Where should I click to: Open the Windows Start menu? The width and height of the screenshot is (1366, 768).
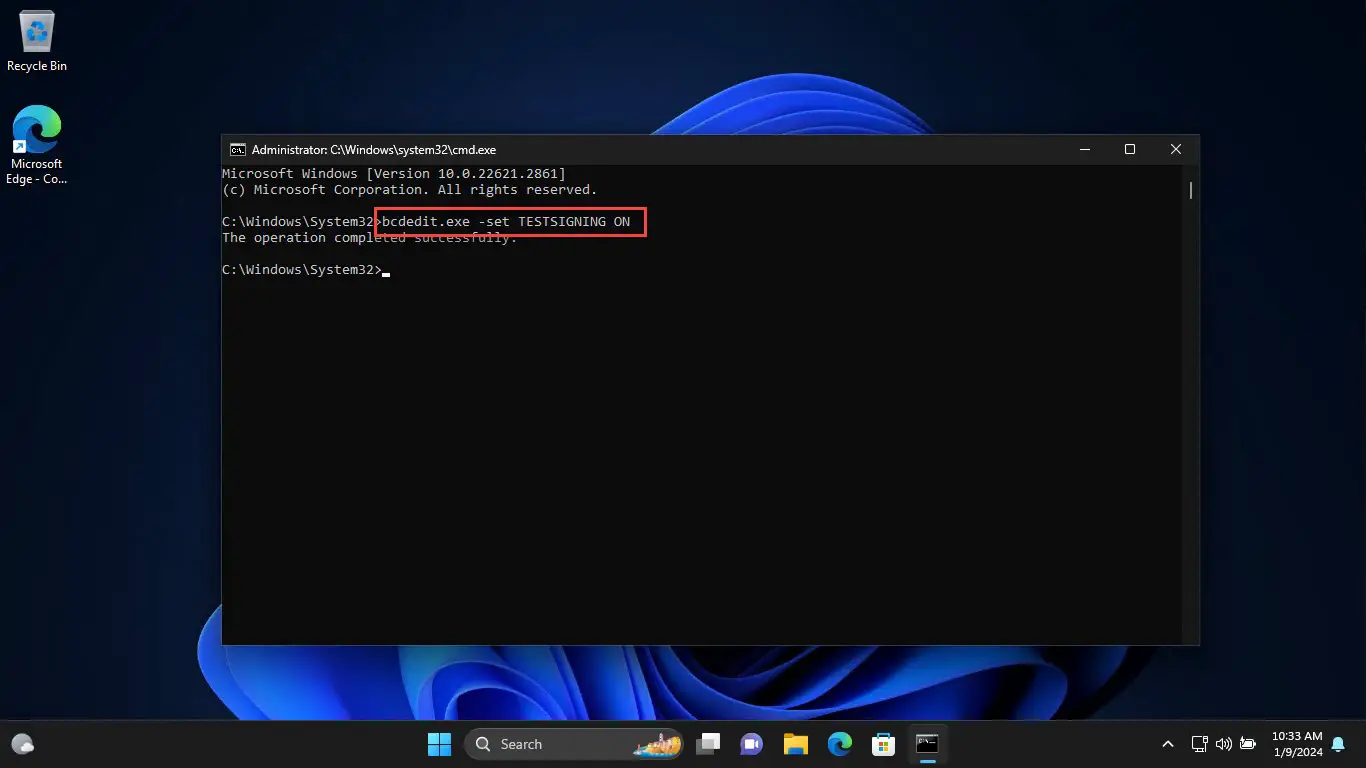(439, 744)
